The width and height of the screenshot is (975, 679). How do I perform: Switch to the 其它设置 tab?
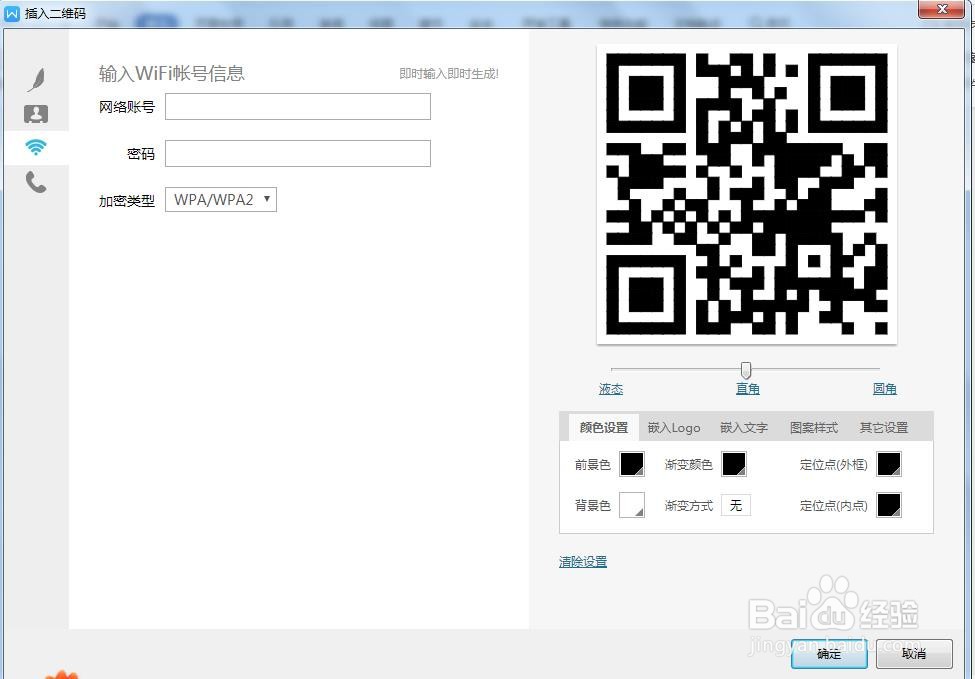884,428
